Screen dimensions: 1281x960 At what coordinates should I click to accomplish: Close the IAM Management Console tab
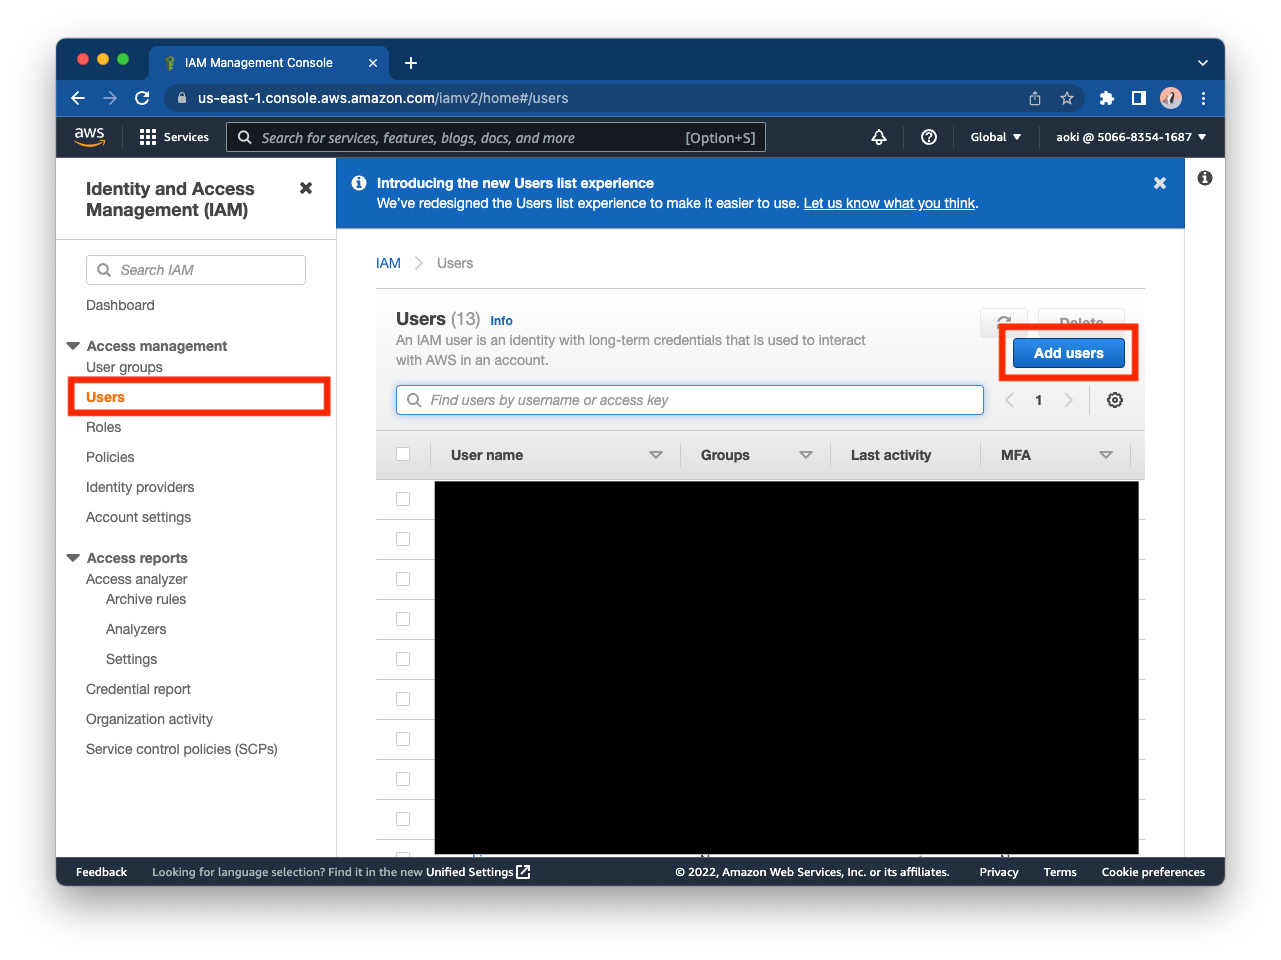pos(373,63)
